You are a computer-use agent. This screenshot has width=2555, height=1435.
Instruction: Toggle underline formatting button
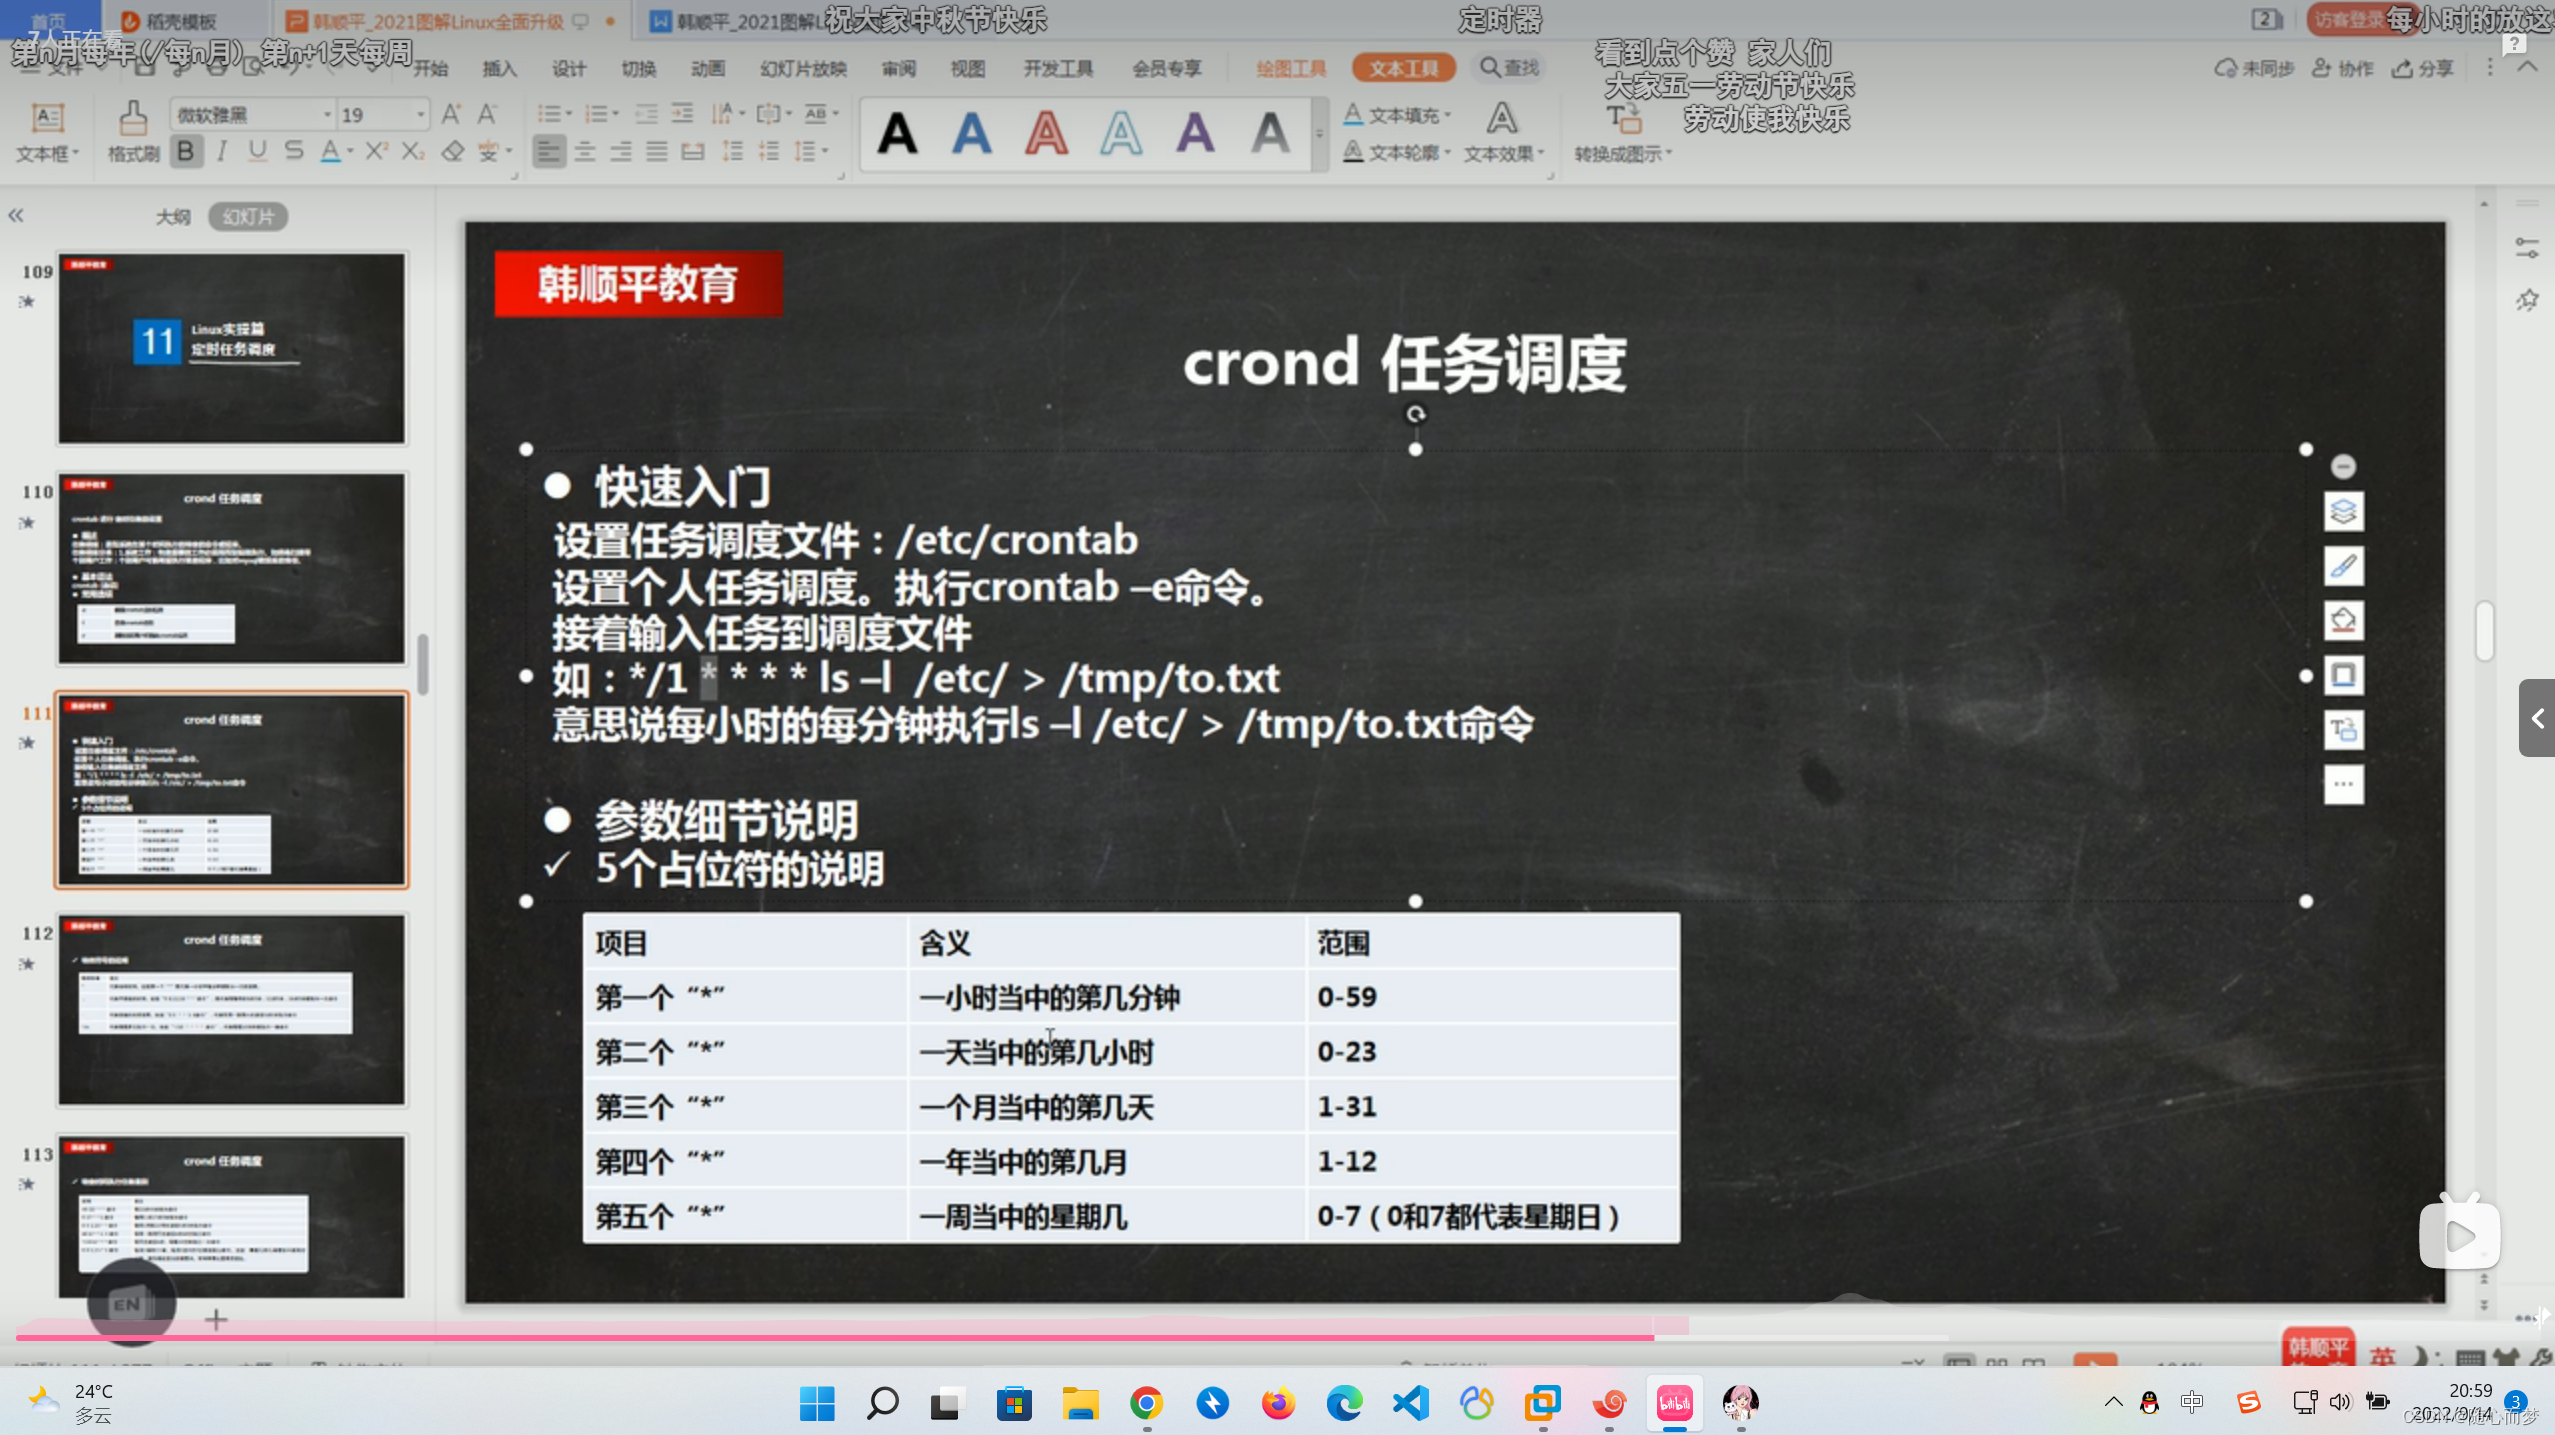tap(257, 152)
